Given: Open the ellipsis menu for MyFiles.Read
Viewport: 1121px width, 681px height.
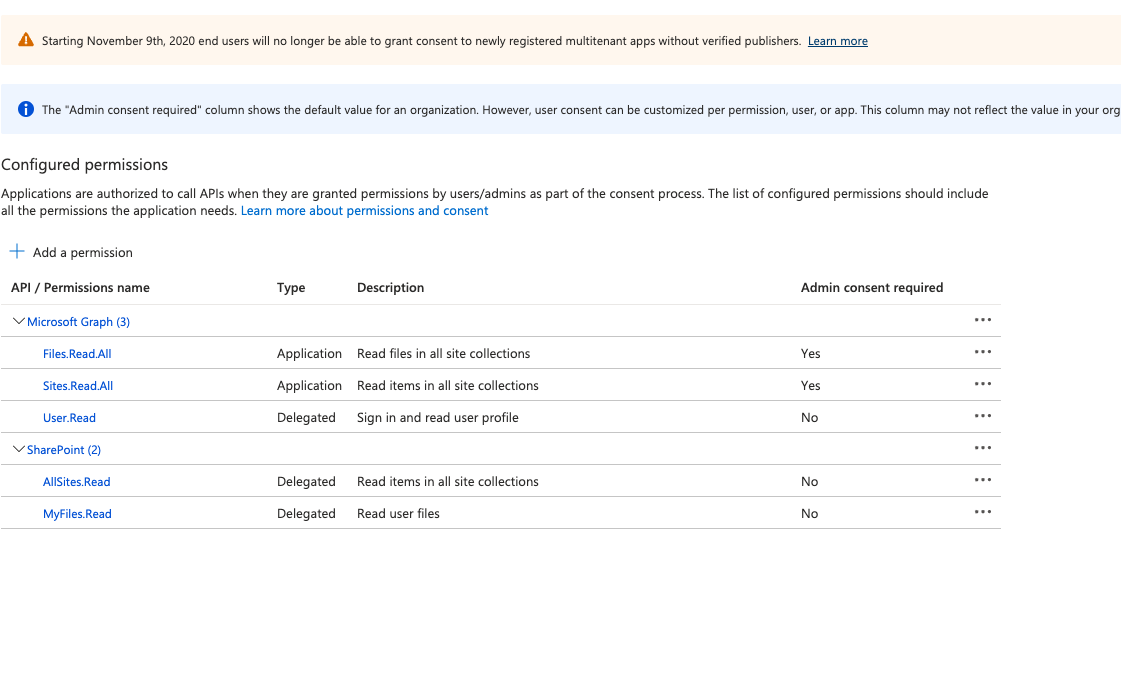Looking at the screenshot, I should (983, 512).
